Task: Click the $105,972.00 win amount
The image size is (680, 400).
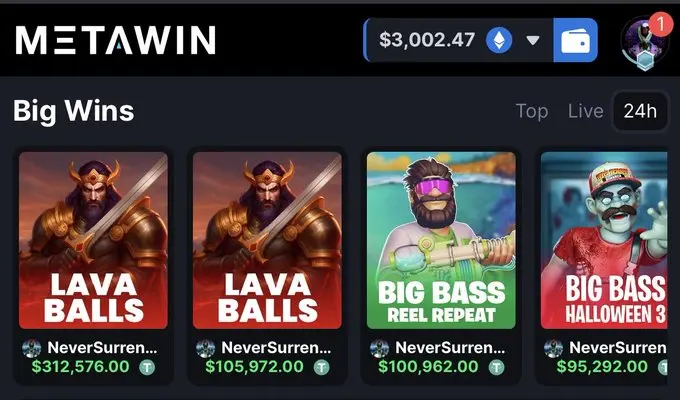Action: tap(254, 367)
